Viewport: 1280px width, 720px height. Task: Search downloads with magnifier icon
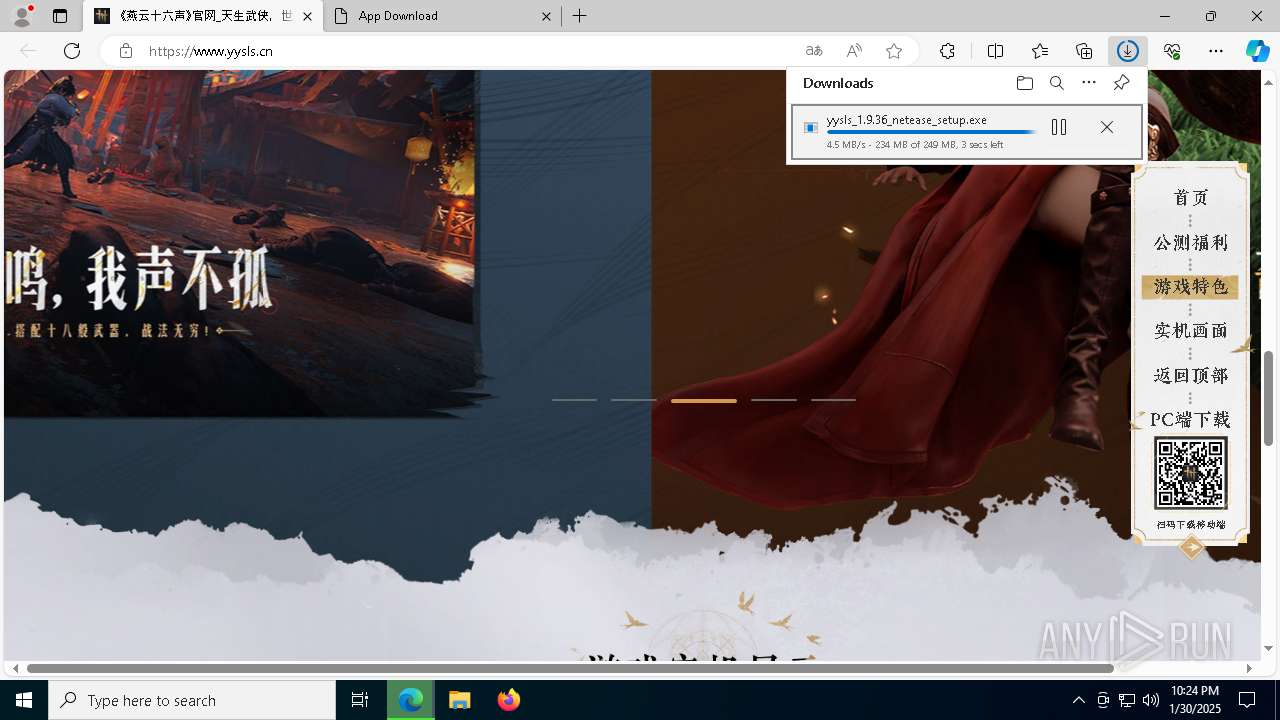(1057, 83)
